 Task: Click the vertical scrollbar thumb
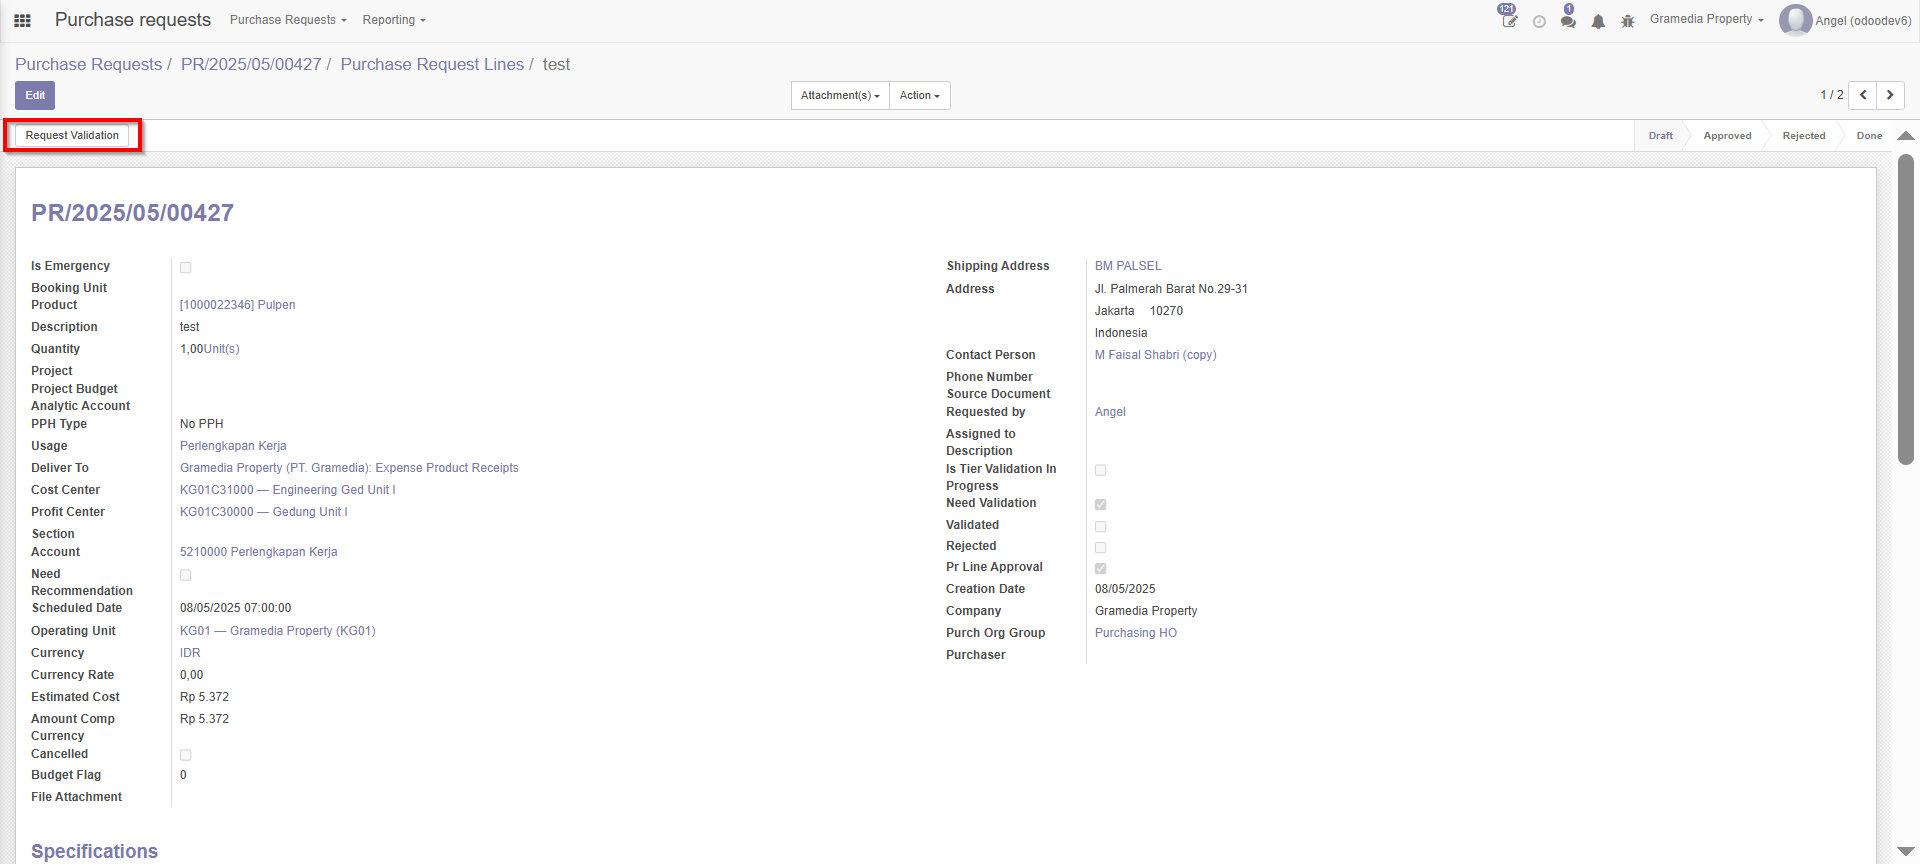(x=1905, y=309)
